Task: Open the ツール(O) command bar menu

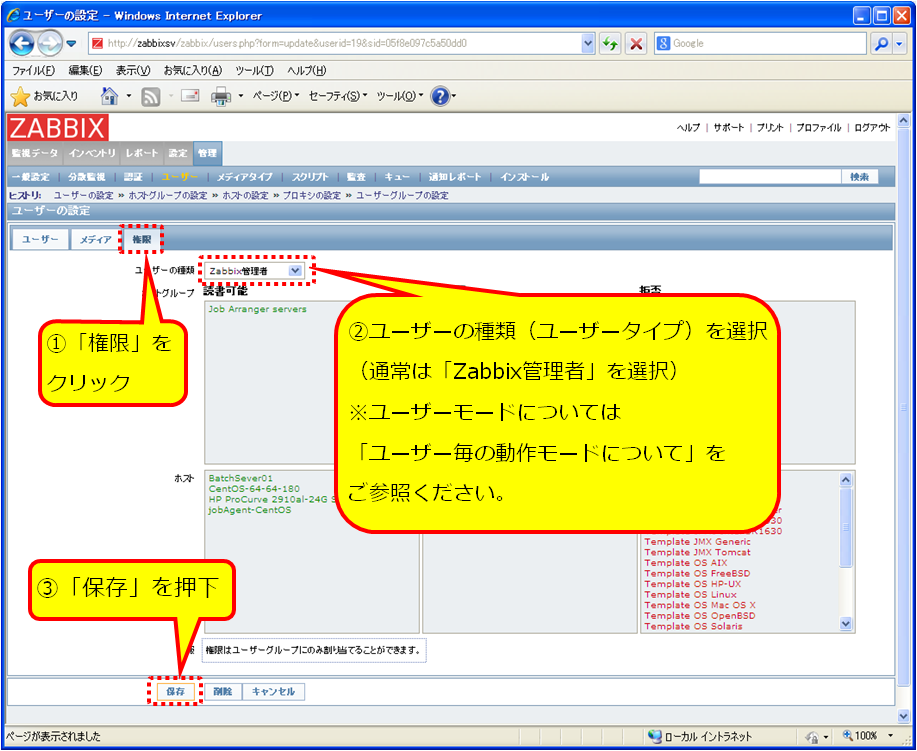Action: click(399, 96)
